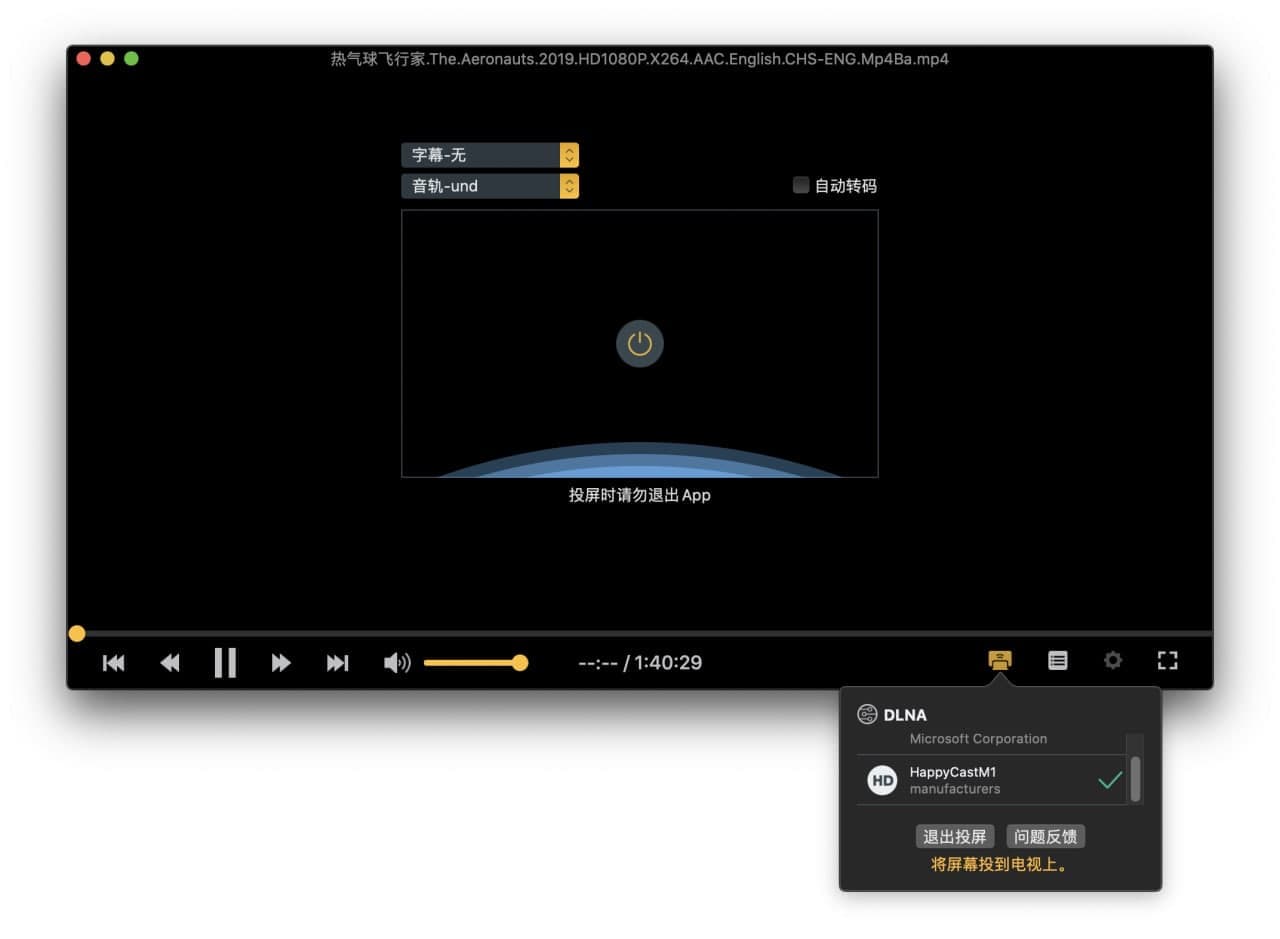The image size is (1280, 939).
Task: Click the HD device icon
Action: [x=882, y=780]
